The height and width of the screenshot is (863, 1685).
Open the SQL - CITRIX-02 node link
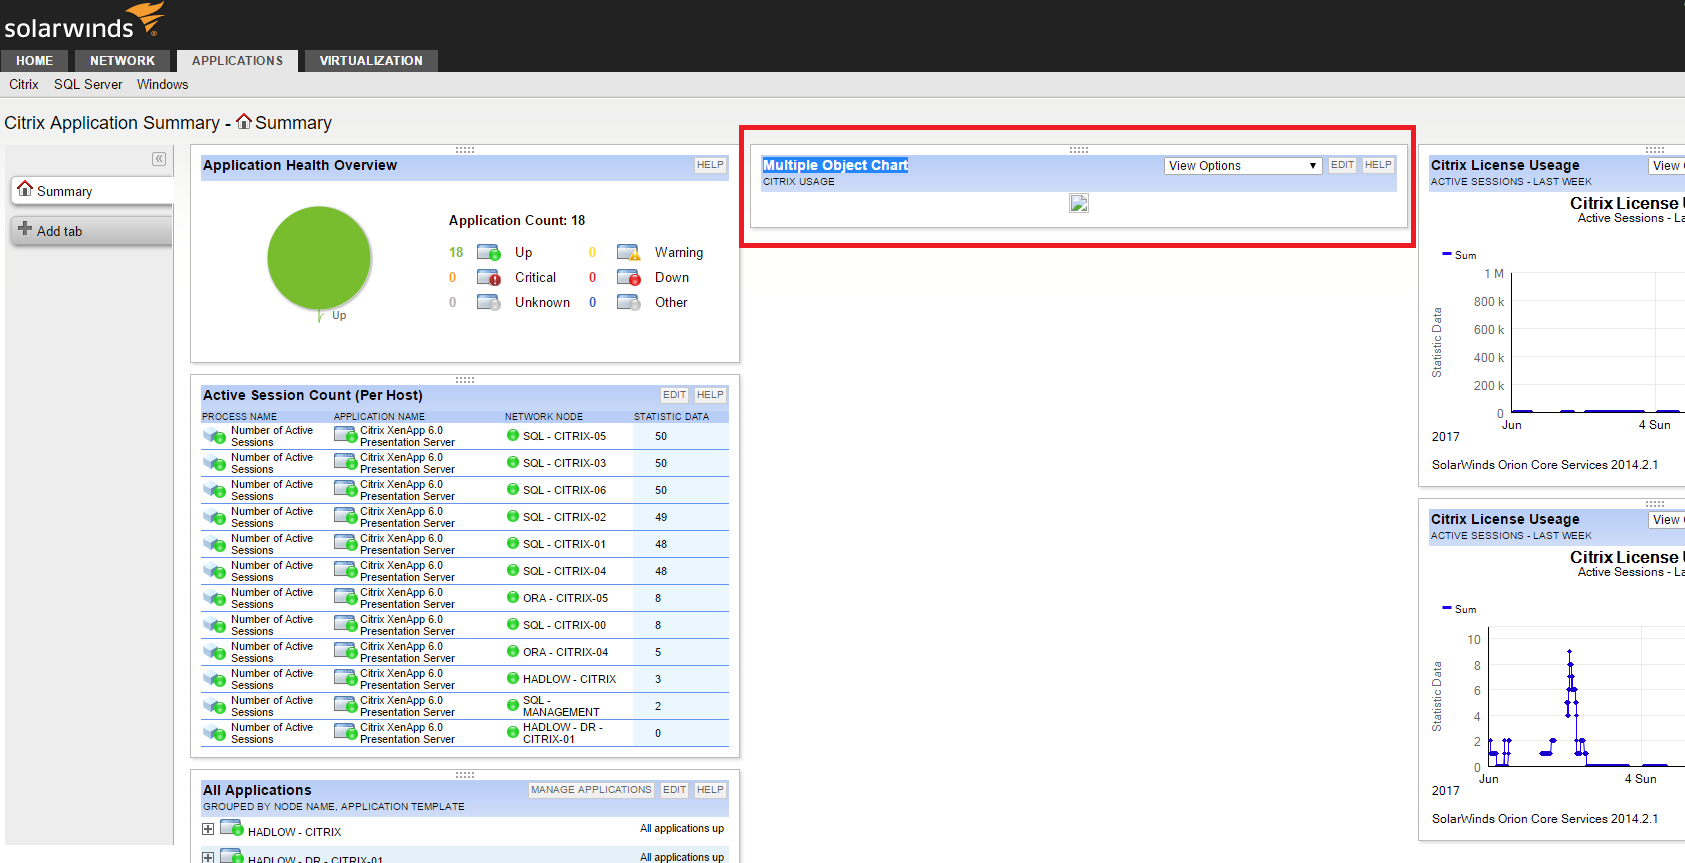tap(564, 517)
